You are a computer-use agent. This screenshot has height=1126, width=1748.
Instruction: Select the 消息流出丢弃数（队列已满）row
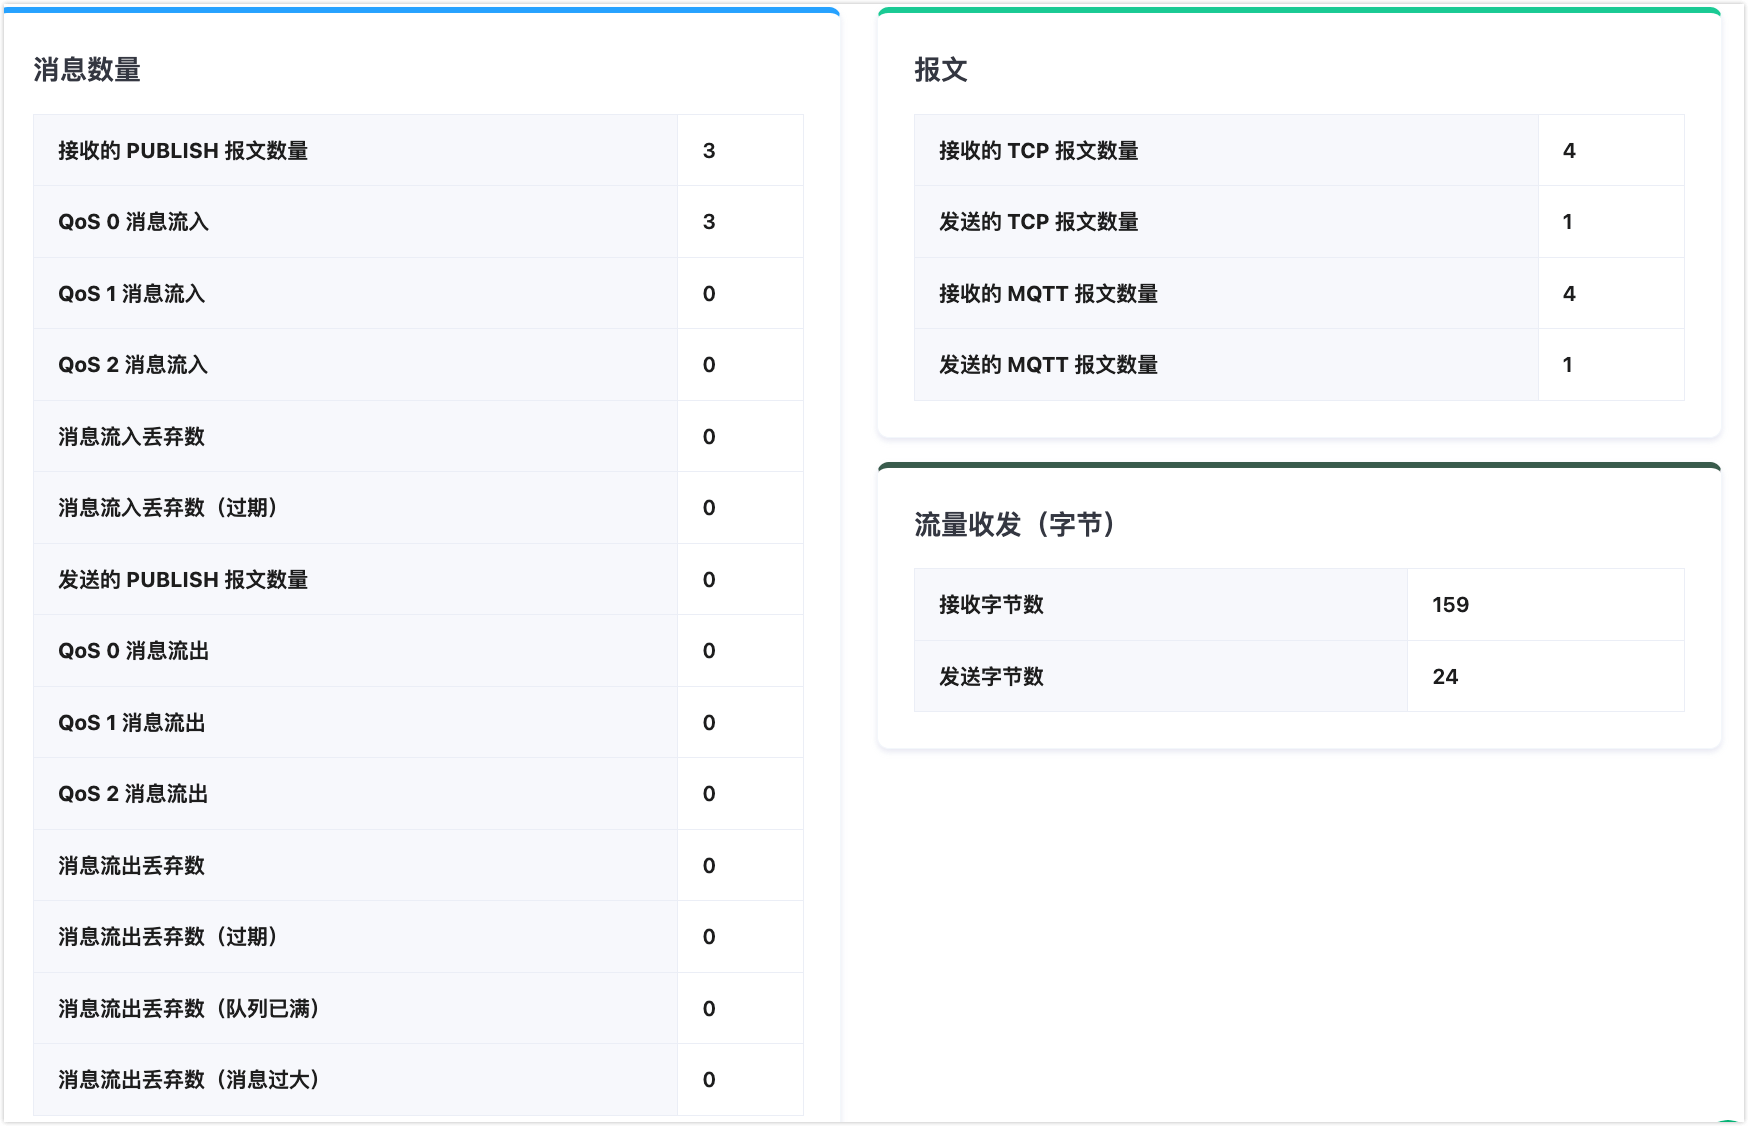pos(188,1008)
